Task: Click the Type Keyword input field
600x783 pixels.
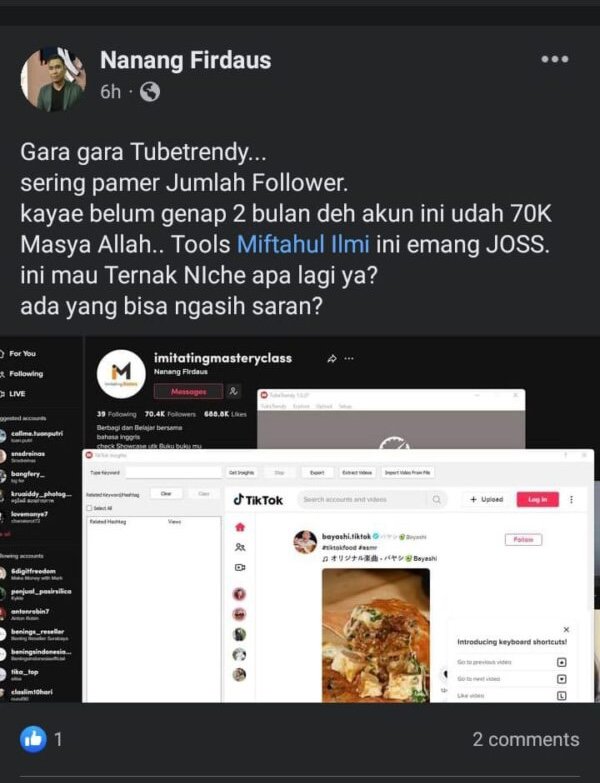Action: pos(173,472)
